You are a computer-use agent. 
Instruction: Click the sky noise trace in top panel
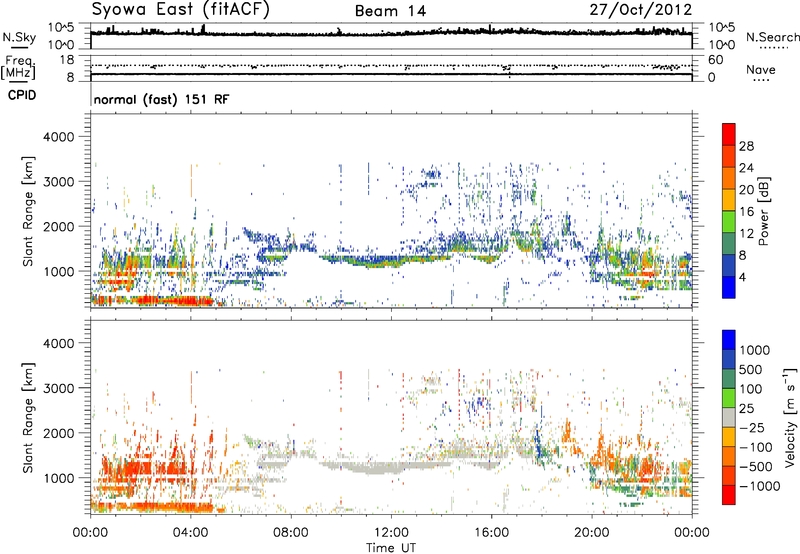(391, 32)
